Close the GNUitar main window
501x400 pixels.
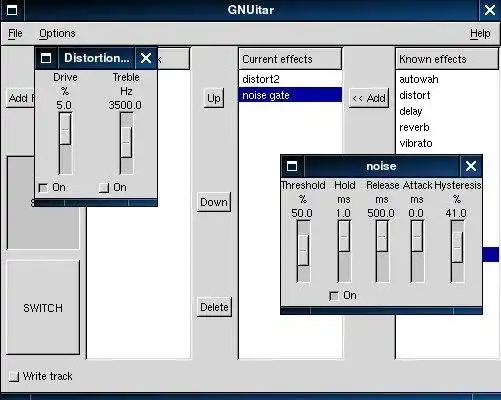click(x=490, y=10)
